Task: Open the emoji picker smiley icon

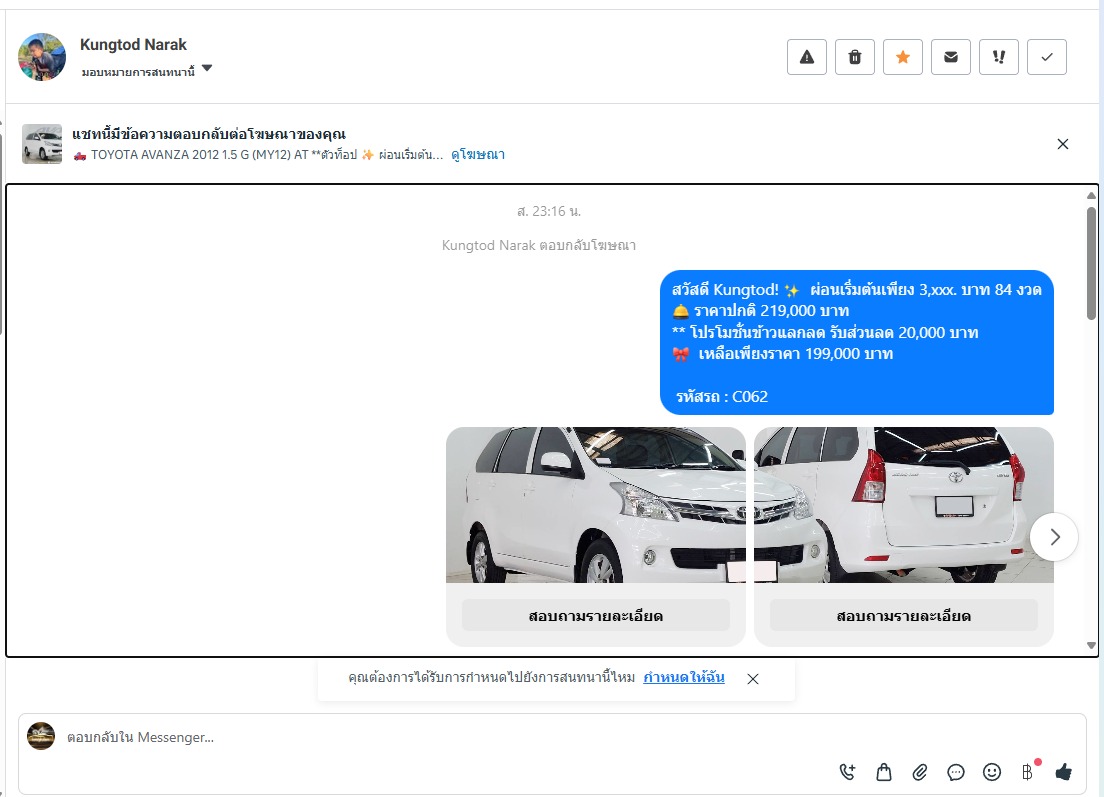Action: pyautogui.click(x=992, y=771)
